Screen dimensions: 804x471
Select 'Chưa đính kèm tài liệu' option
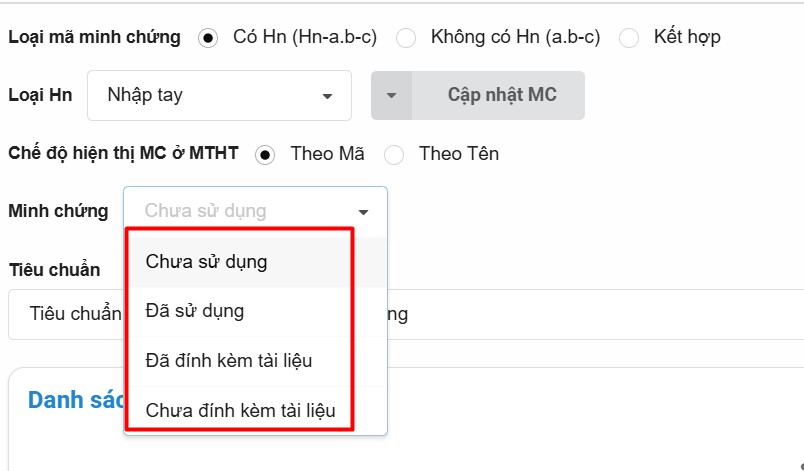point(240,410)
